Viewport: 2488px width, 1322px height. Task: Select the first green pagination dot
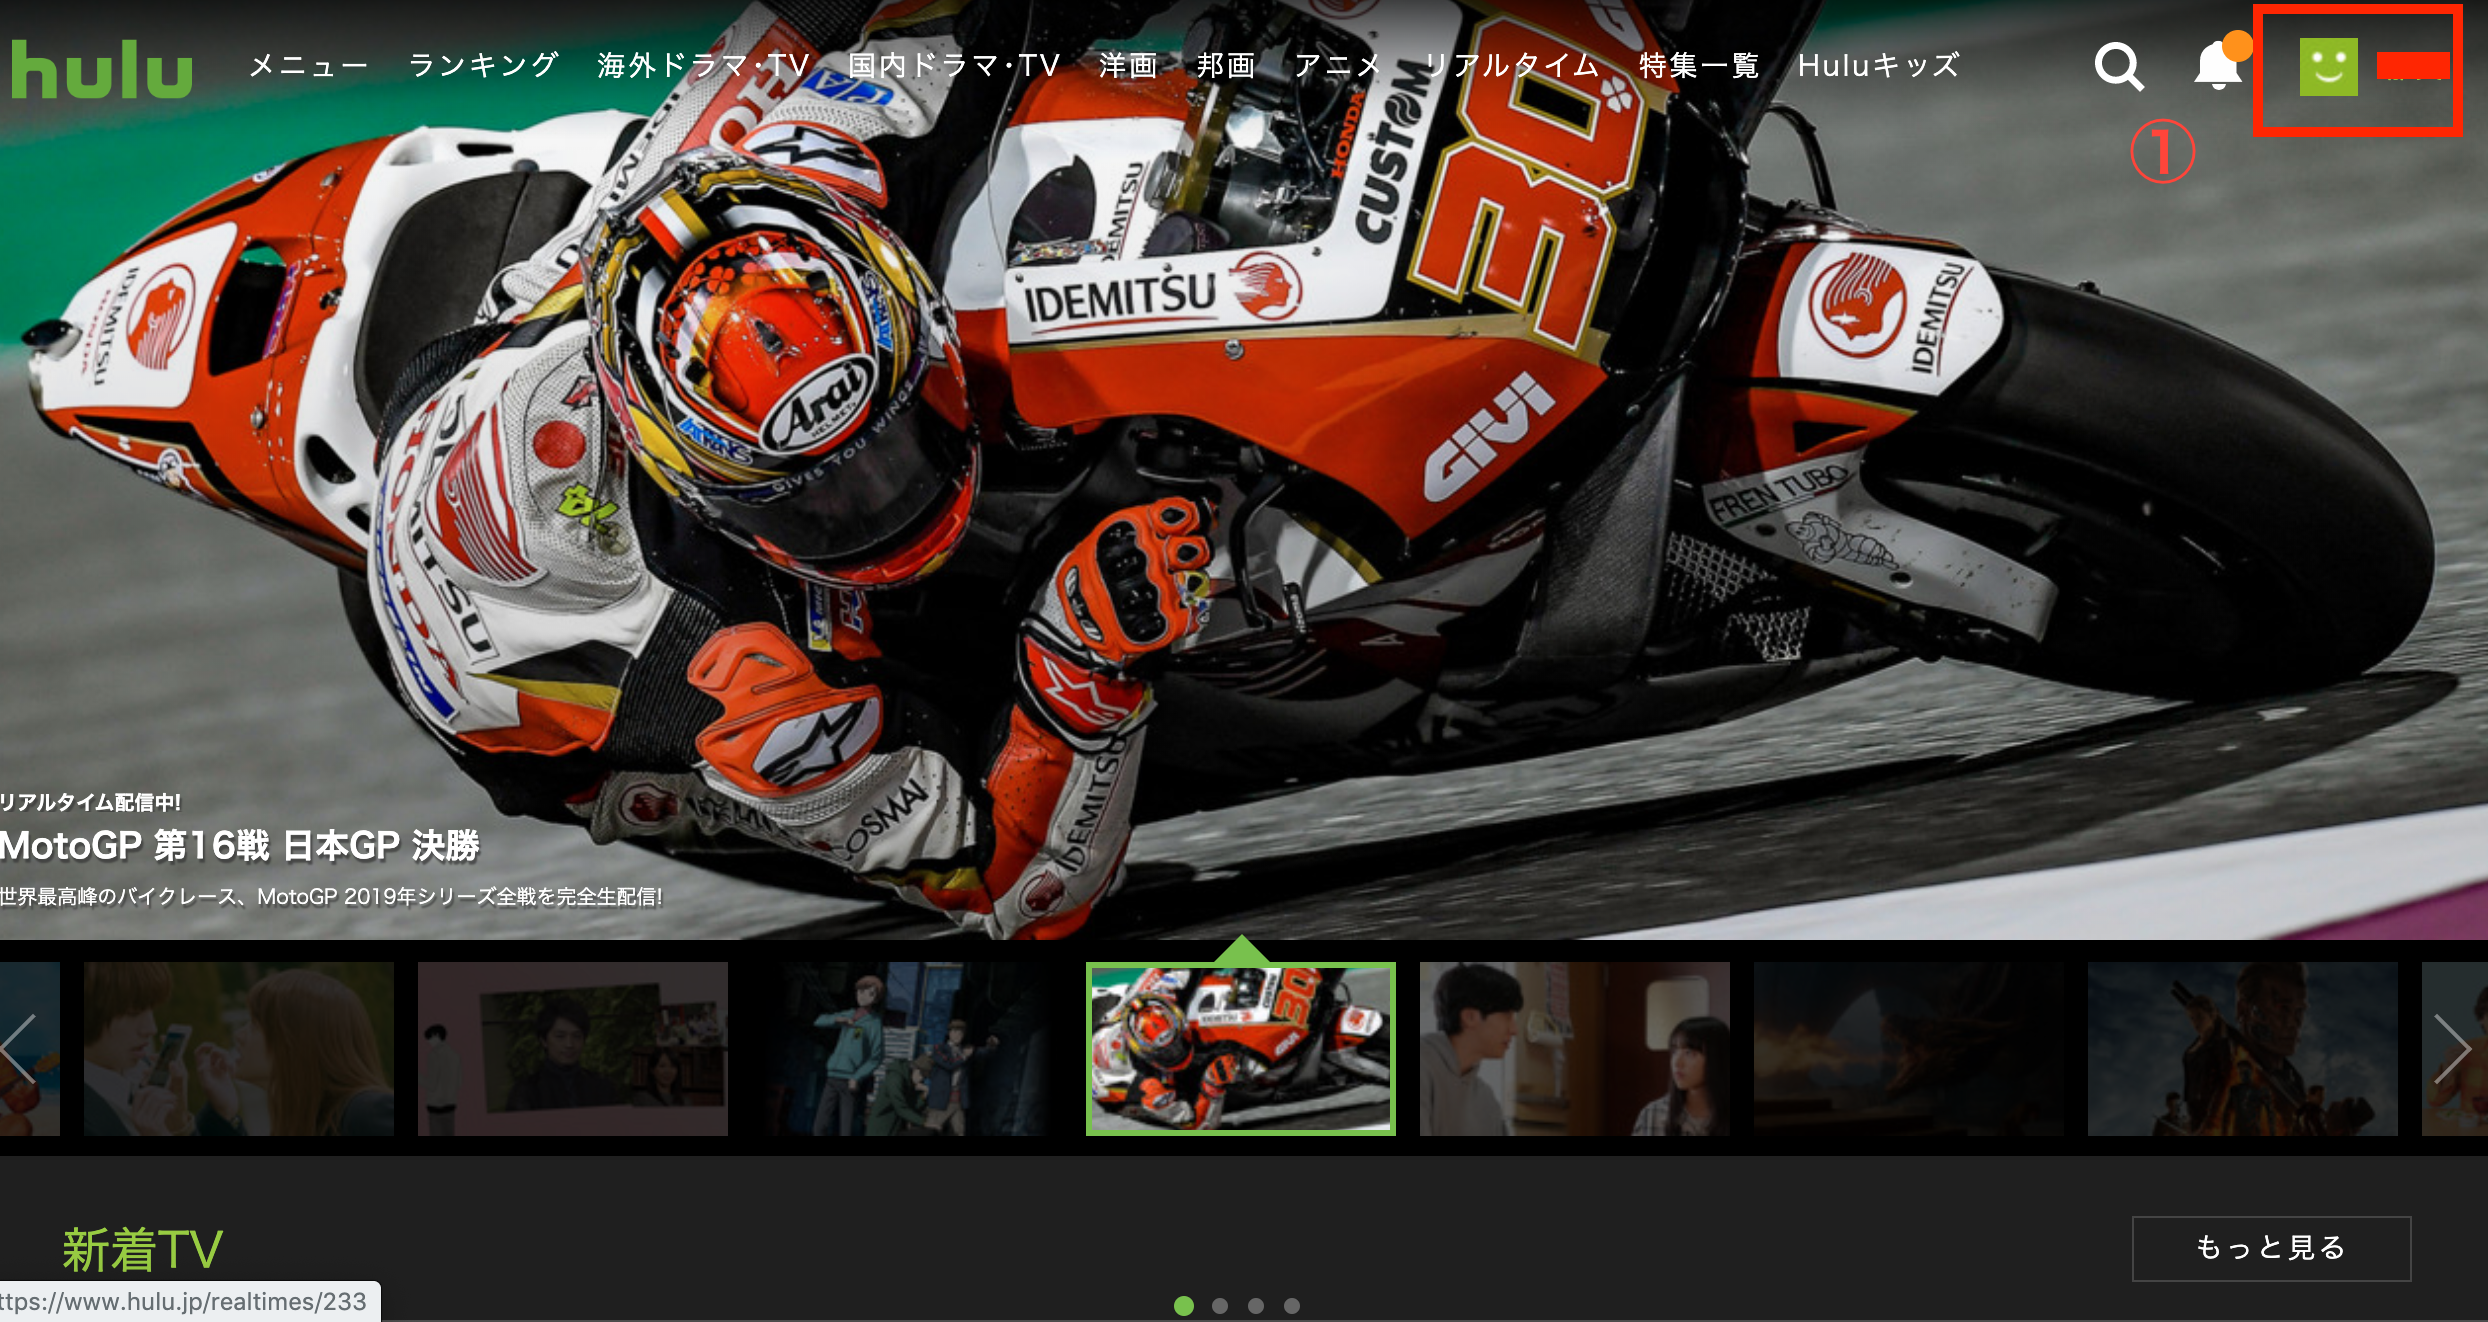click(x=1184, y=1306)
